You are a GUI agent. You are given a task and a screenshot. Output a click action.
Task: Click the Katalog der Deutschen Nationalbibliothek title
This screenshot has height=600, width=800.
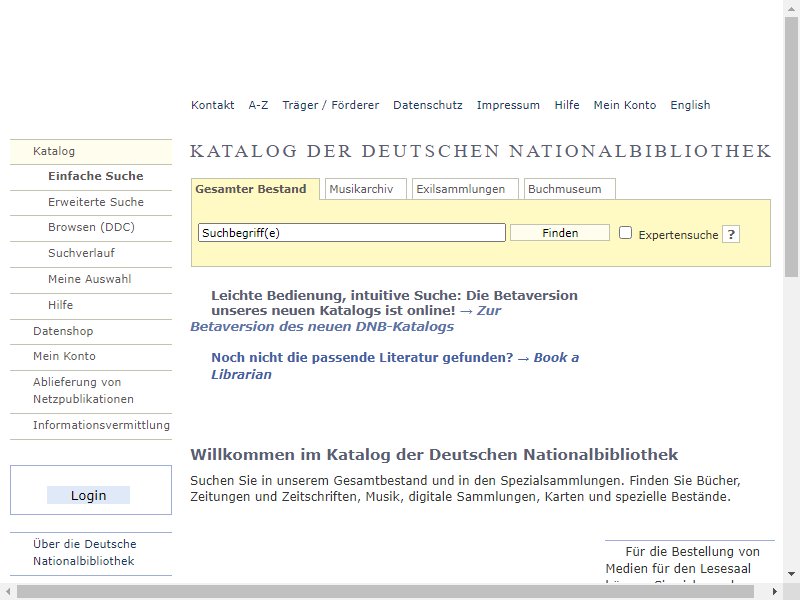(481, 152)
